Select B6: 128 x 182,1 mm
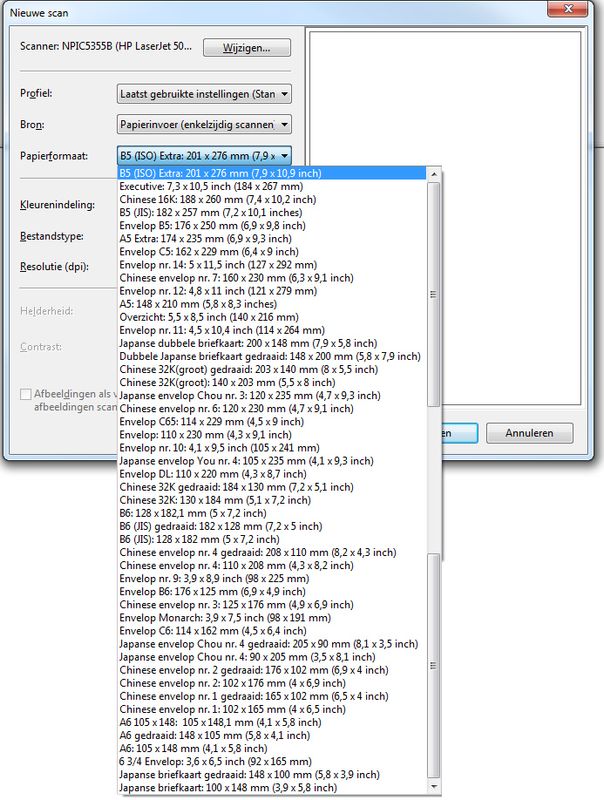 coord(272,513)
